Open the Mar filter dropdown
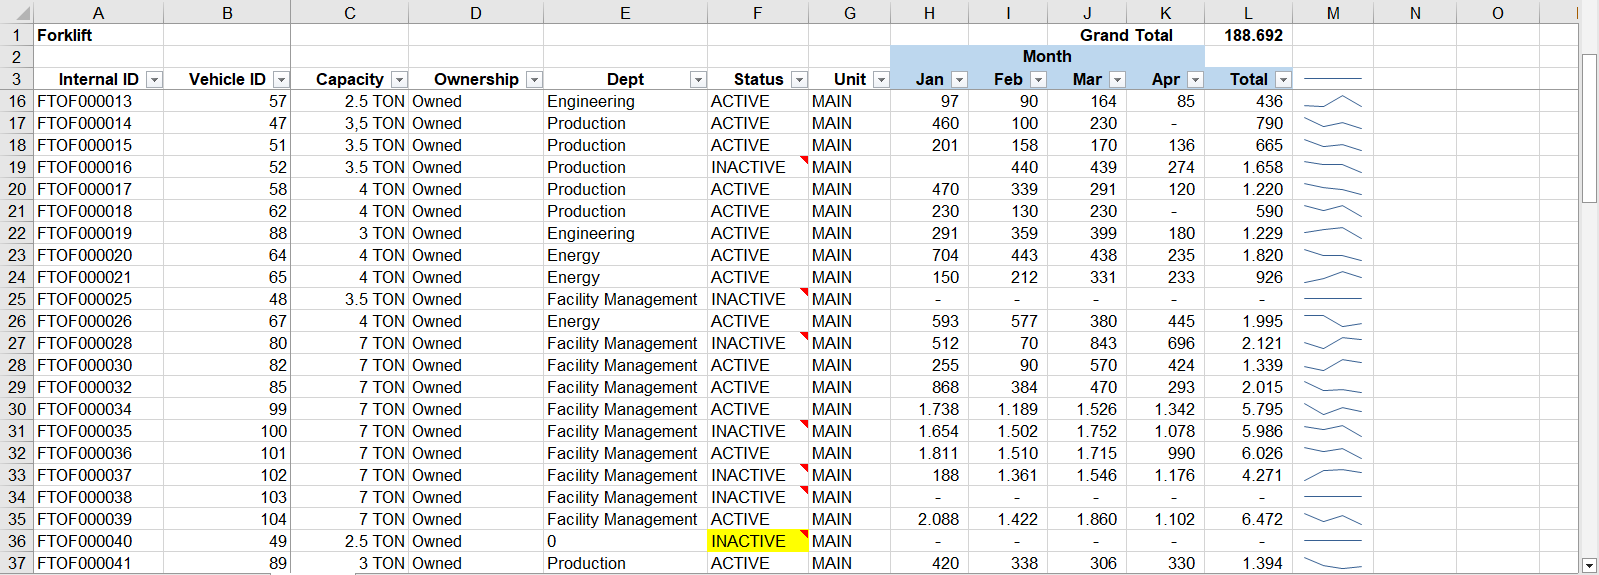1599x575 pixels. (1117, 80)
